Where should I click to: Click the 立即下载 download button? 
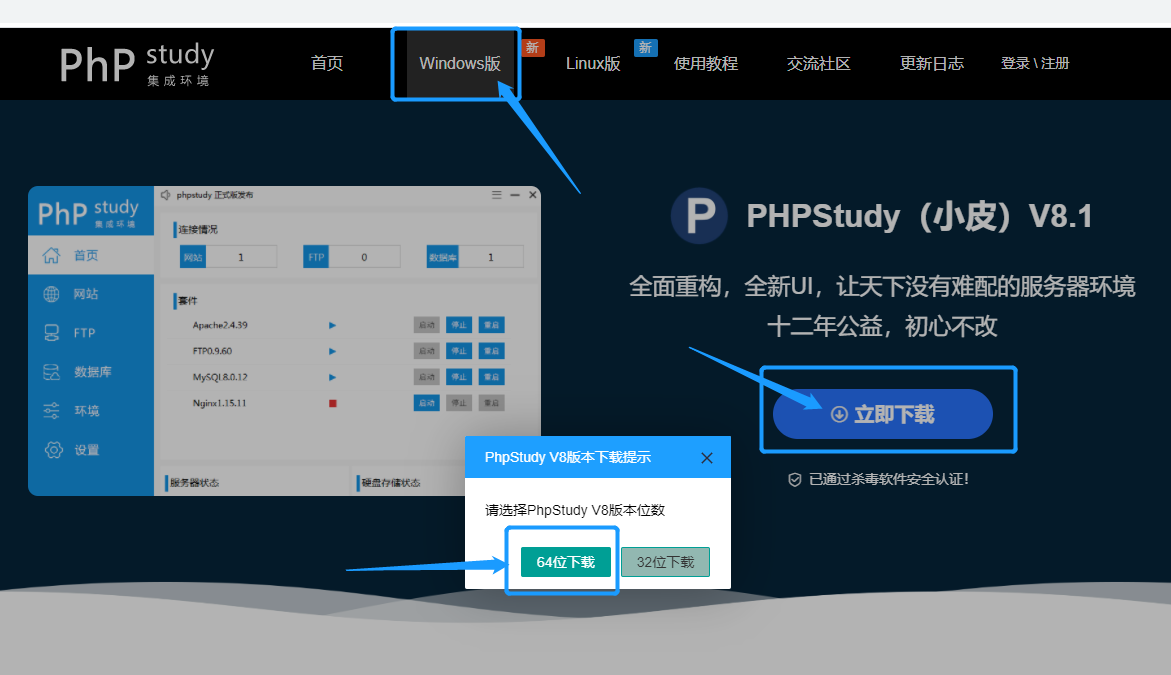click(x=884, y=413)
